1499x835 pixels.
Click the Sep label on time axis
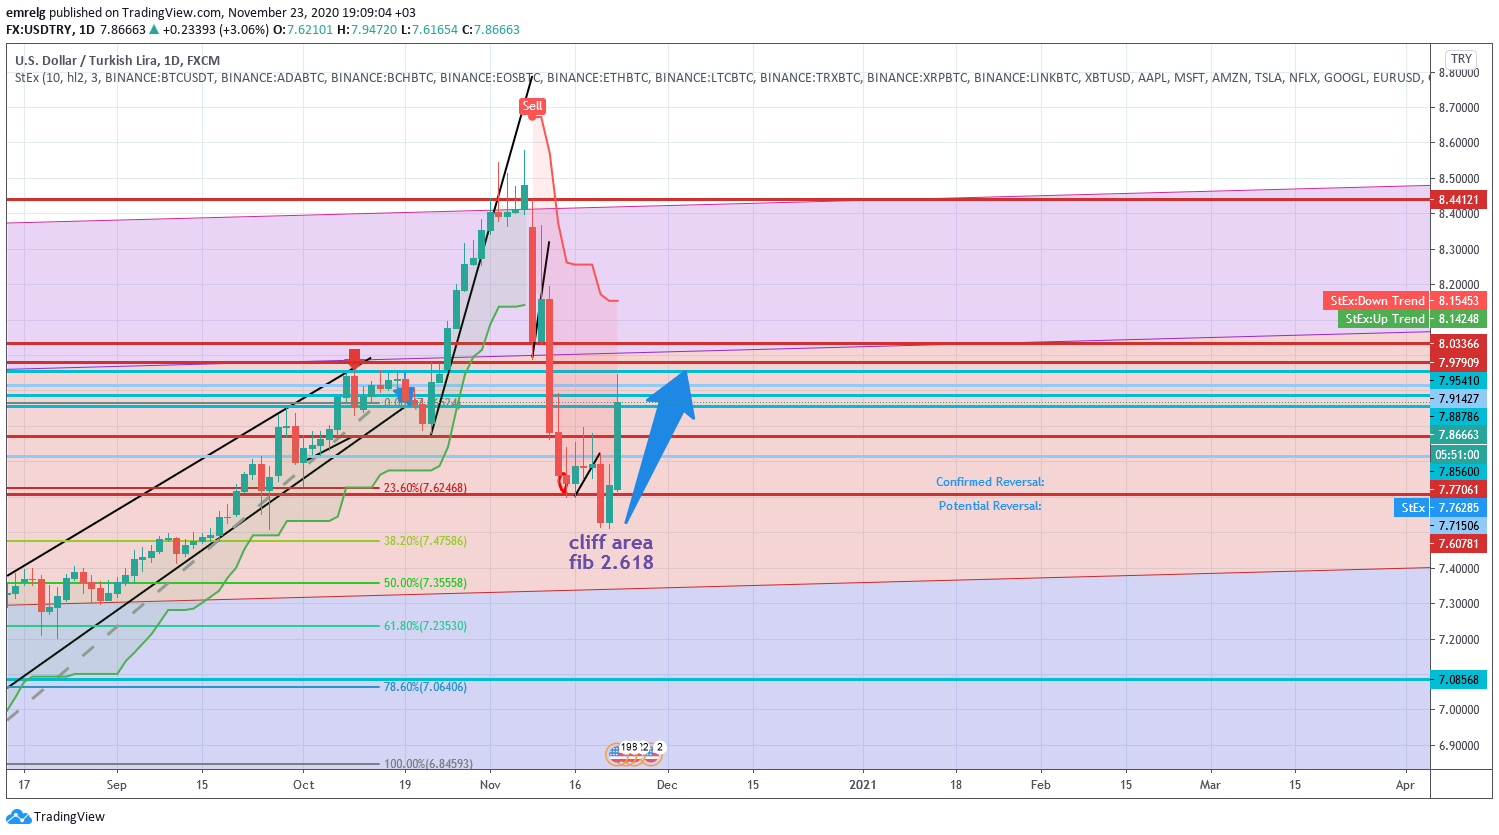click(x=117, y=785)
